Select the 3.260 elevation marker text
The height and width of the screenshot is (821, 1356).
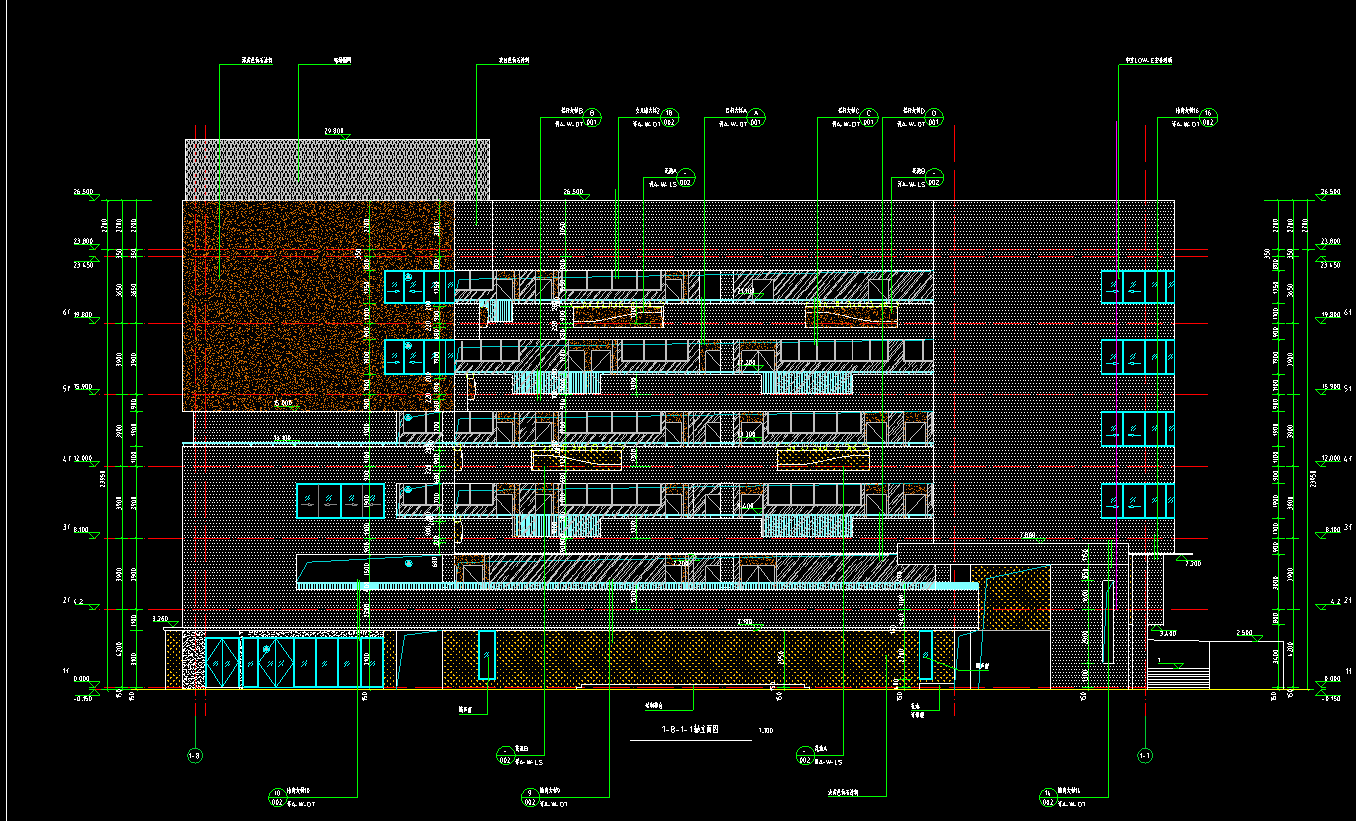[x=160, y=620]
